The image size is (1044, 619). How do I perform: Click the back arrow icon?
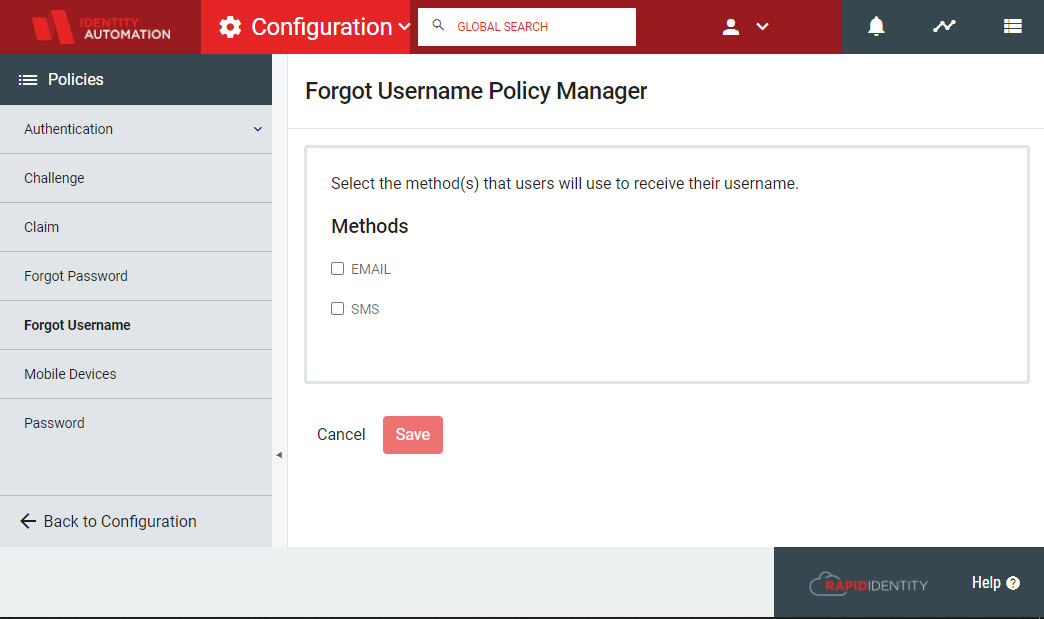point(28,521)
